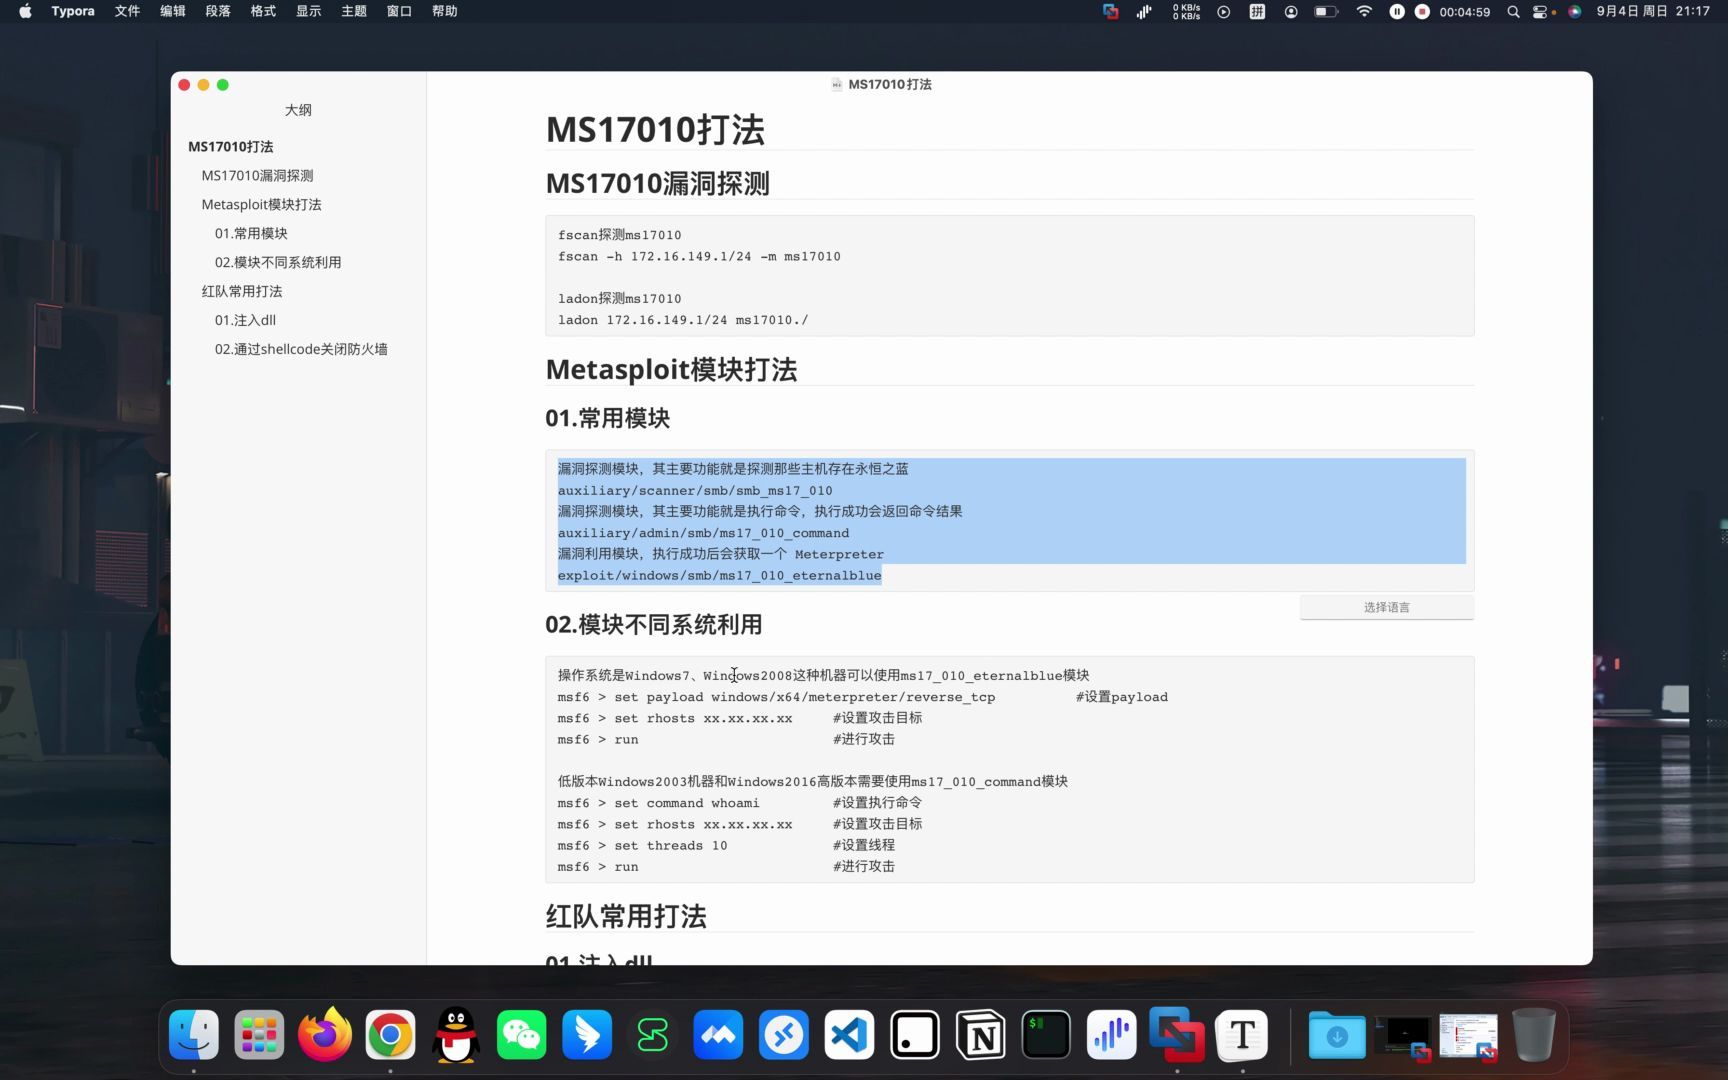Click the set threads 10 command line

coord(642,845)
